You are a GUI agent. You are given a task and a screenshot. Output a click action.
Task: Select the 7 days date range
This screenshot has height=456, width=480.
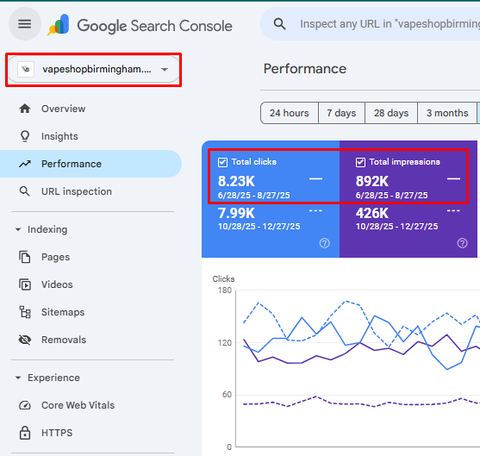pyautogui.click(x=342, y=113)
